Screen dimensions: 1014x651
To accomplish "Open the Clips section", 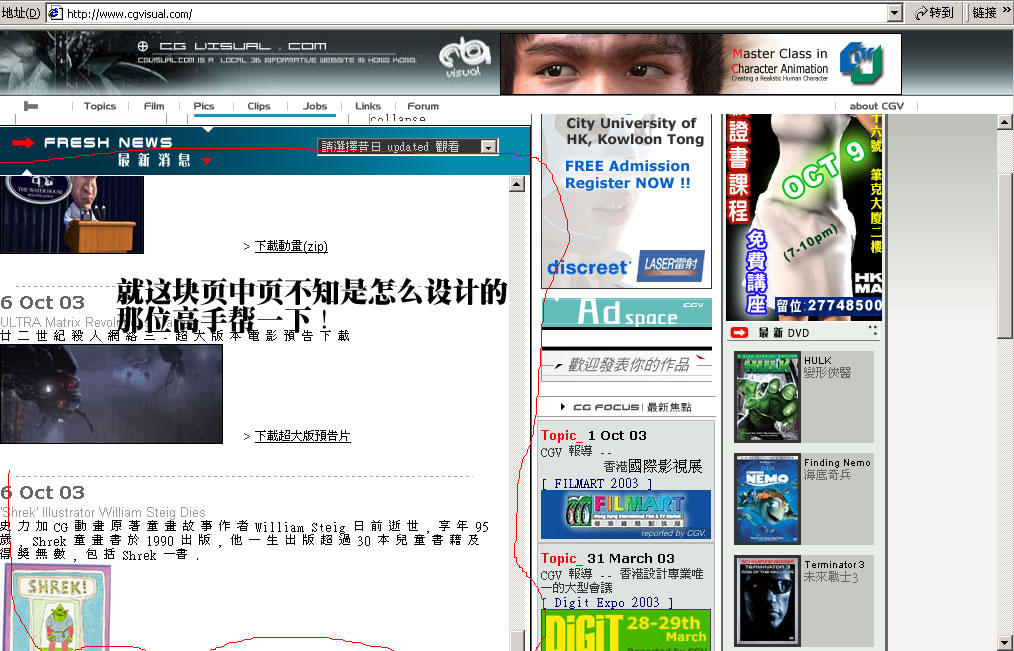I will pos(259,106).
